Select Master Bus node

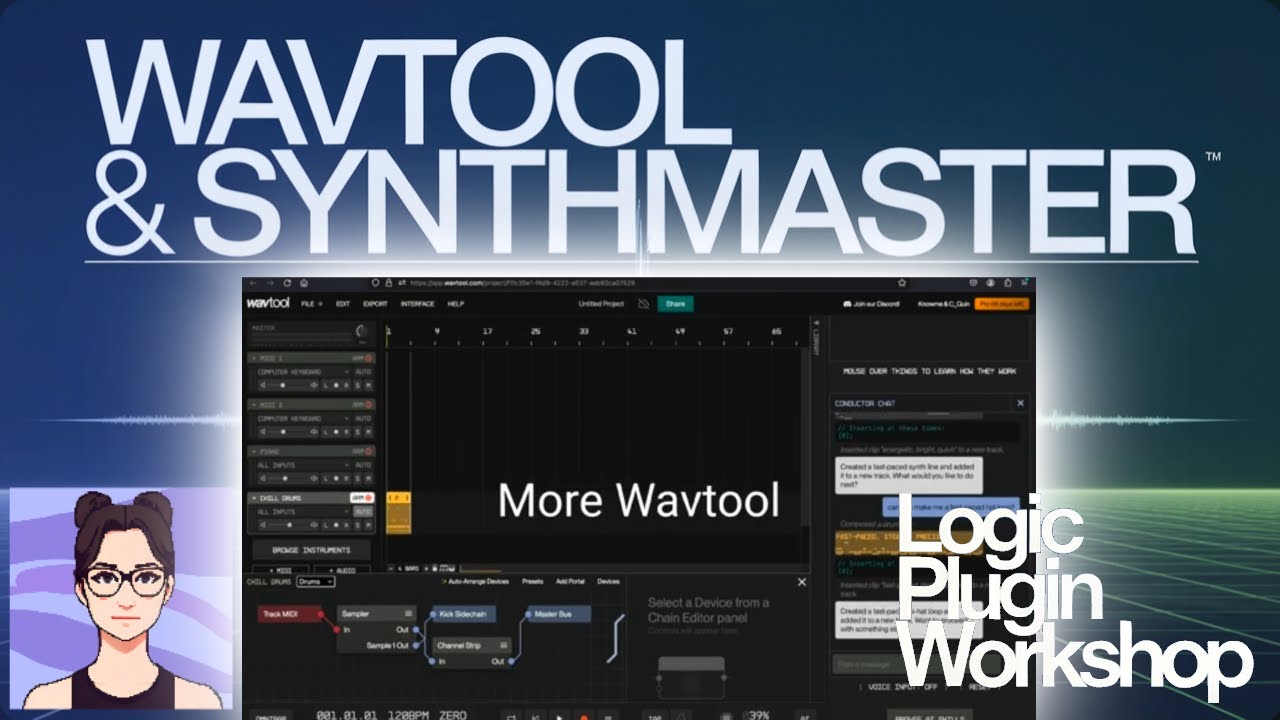point(558,613)
